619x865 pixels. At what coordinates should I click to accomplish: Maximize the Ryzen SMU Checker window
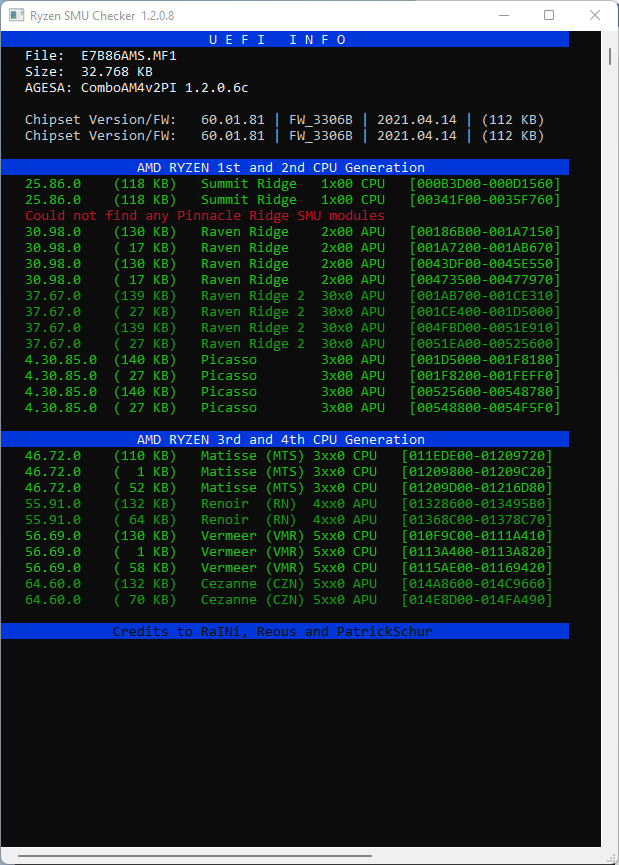coord(549,15)
